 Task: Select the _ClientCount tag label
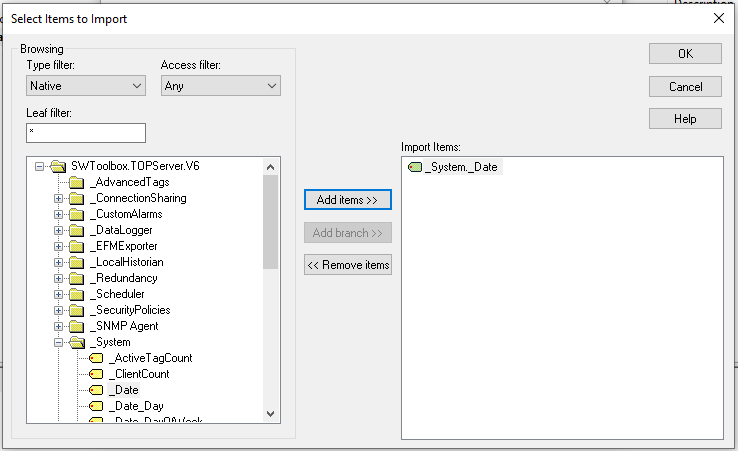click(139, 374)
